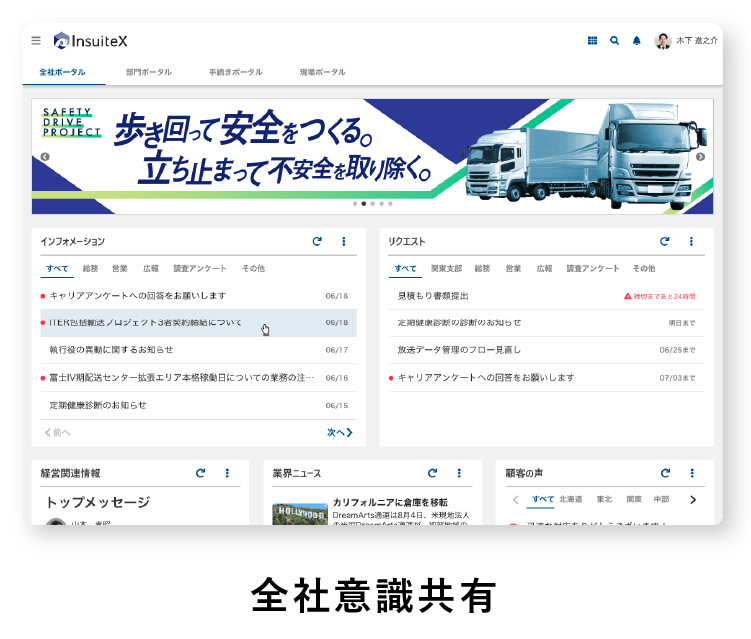
Task: Select 北海道 tab in 顧客の声
Action: 571,499
